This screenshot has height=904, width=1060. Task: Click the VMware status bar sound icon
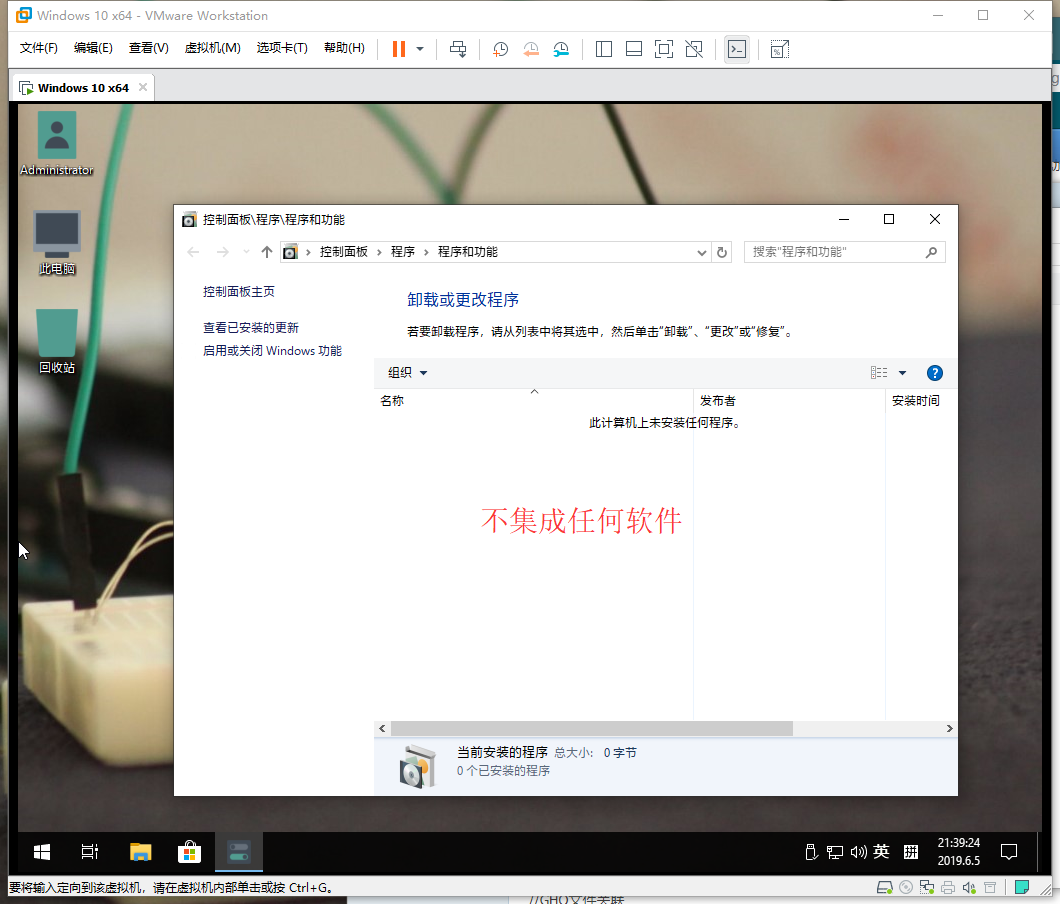[x=969, y=888]
